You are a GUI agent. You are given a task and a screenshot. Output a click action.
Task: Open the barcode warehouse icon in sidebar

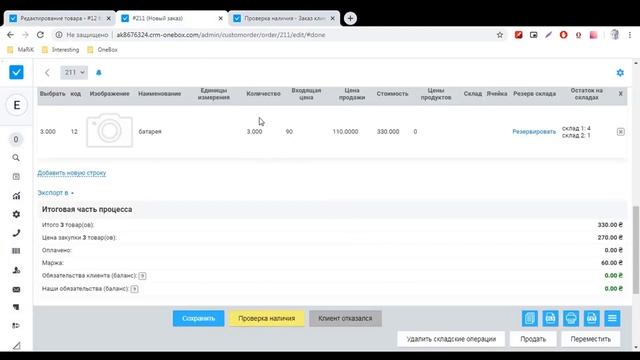click(x=16, y=251)
